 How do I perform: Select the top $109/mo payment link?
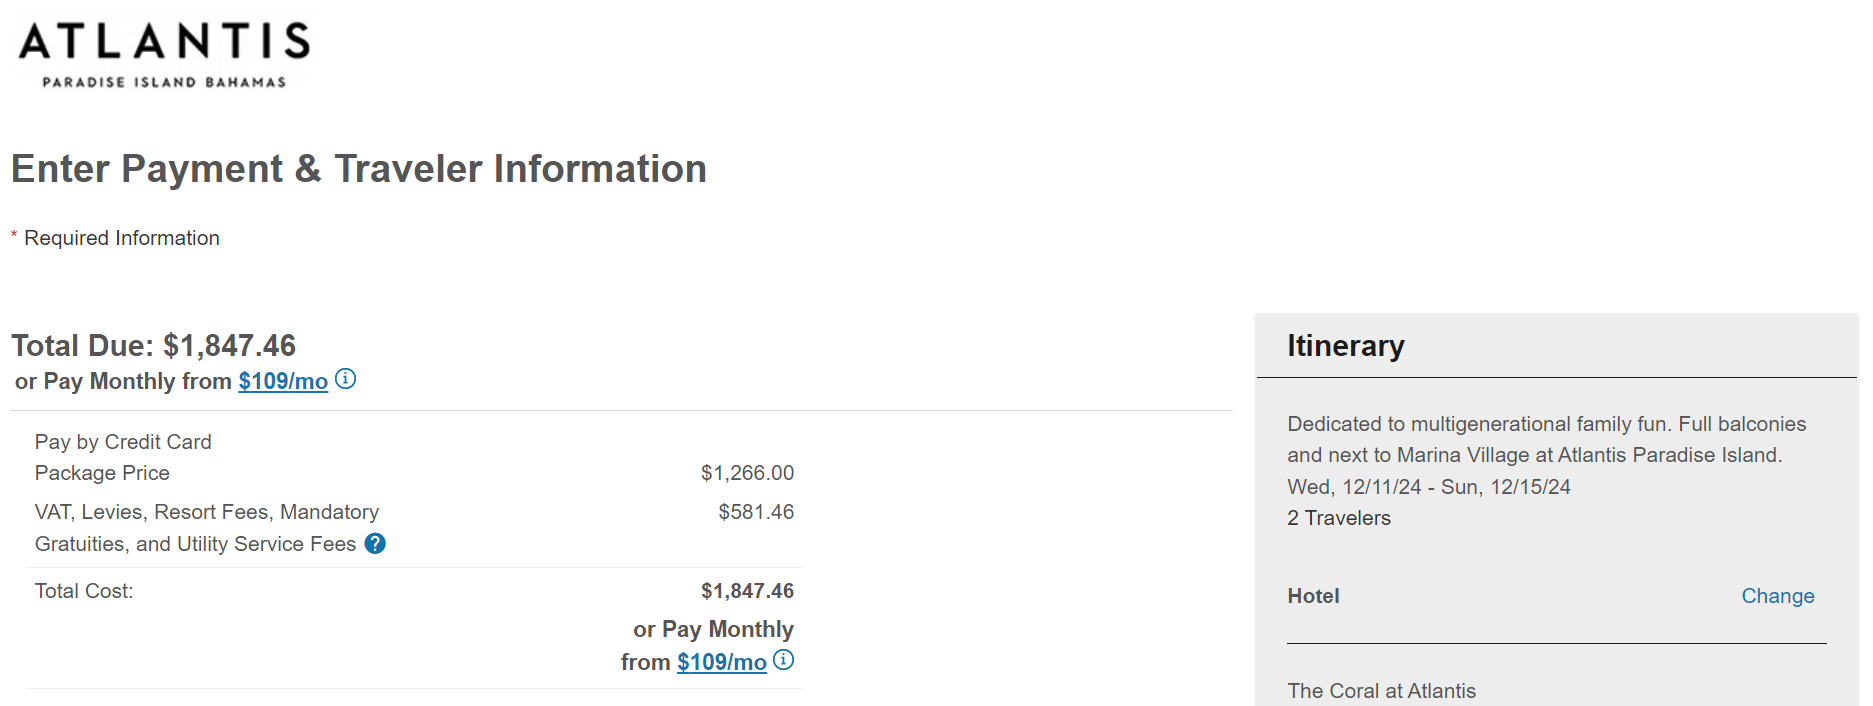[283, 381]
